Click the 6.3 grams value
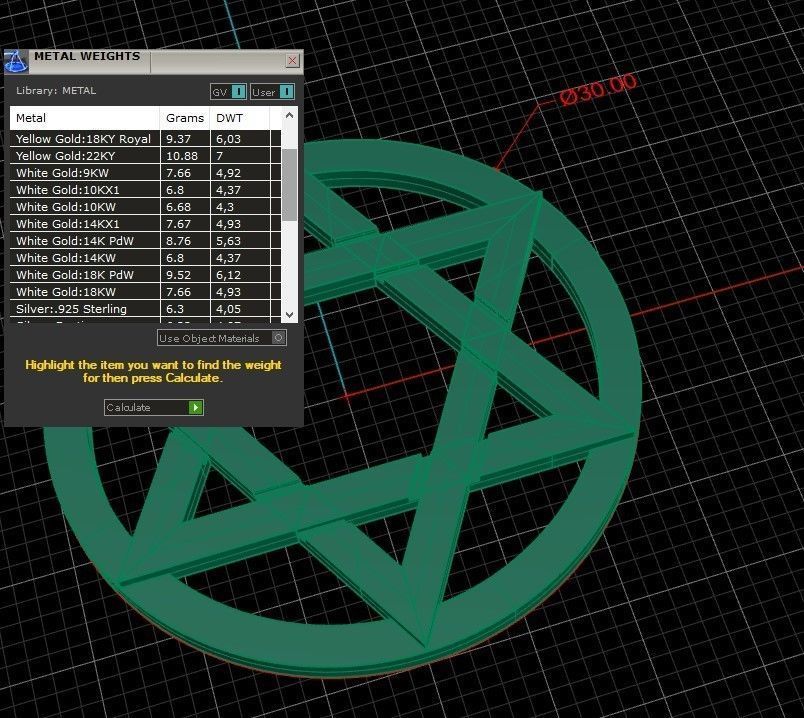This screenshot has height=718, width=804. (174, 309)
